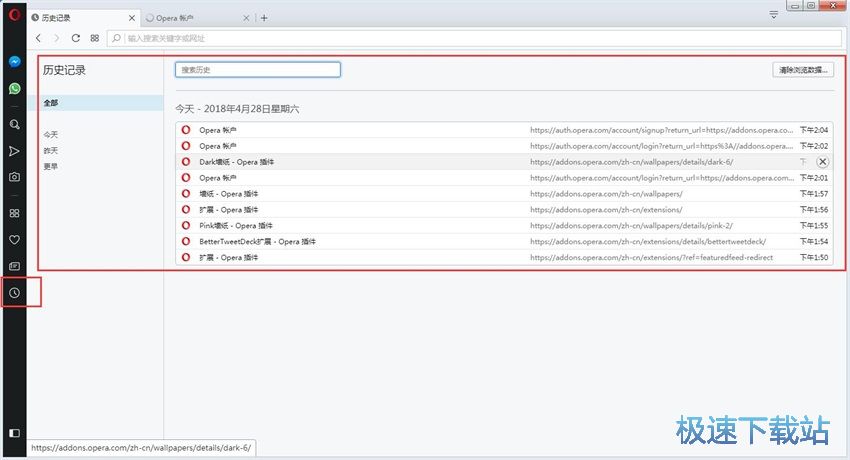The height and width of the screenshot is (460, 850).
Task: Click the Opera icon beside Pink壁纸 entry
Action: pyautogui.click(x=186, y=225)
